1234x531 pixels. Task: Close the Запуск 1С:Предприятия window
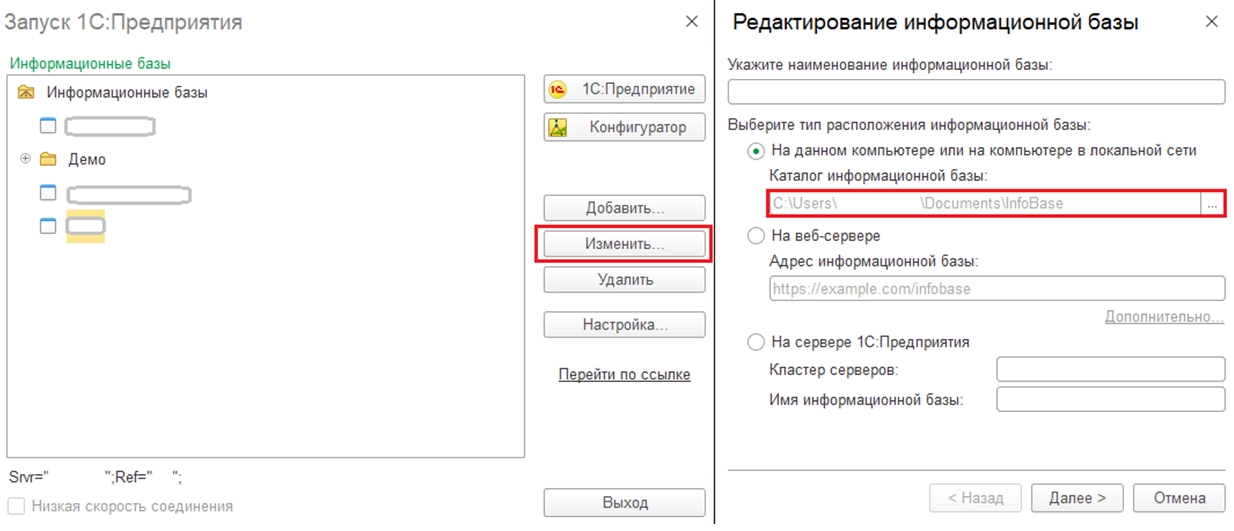point(691,21)
